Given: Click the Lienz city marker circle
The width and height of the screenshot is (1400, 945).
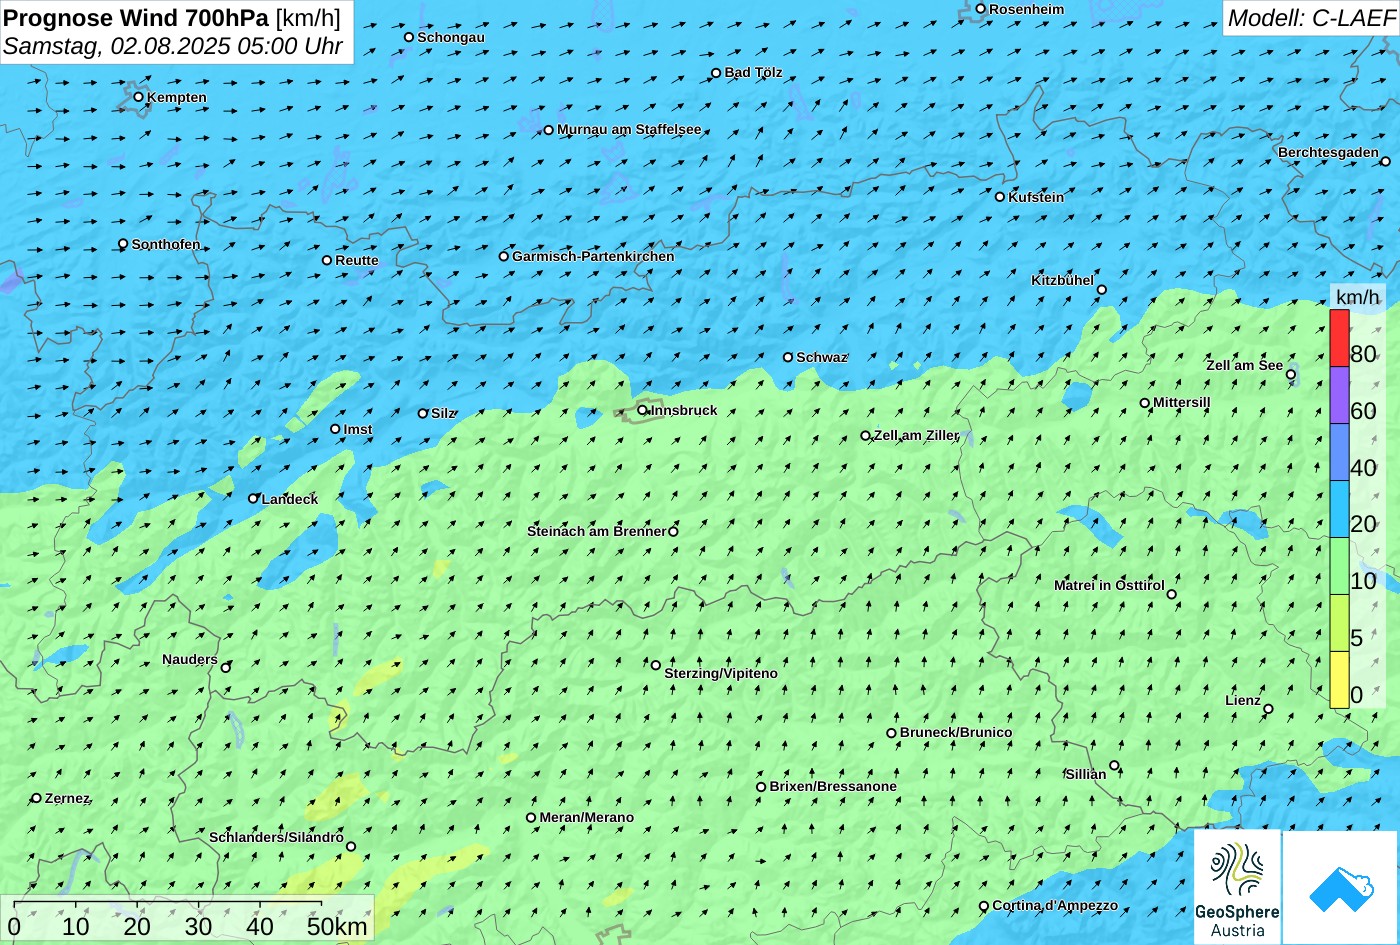Looking at the screenshot, I should (x=1268, y=709).
